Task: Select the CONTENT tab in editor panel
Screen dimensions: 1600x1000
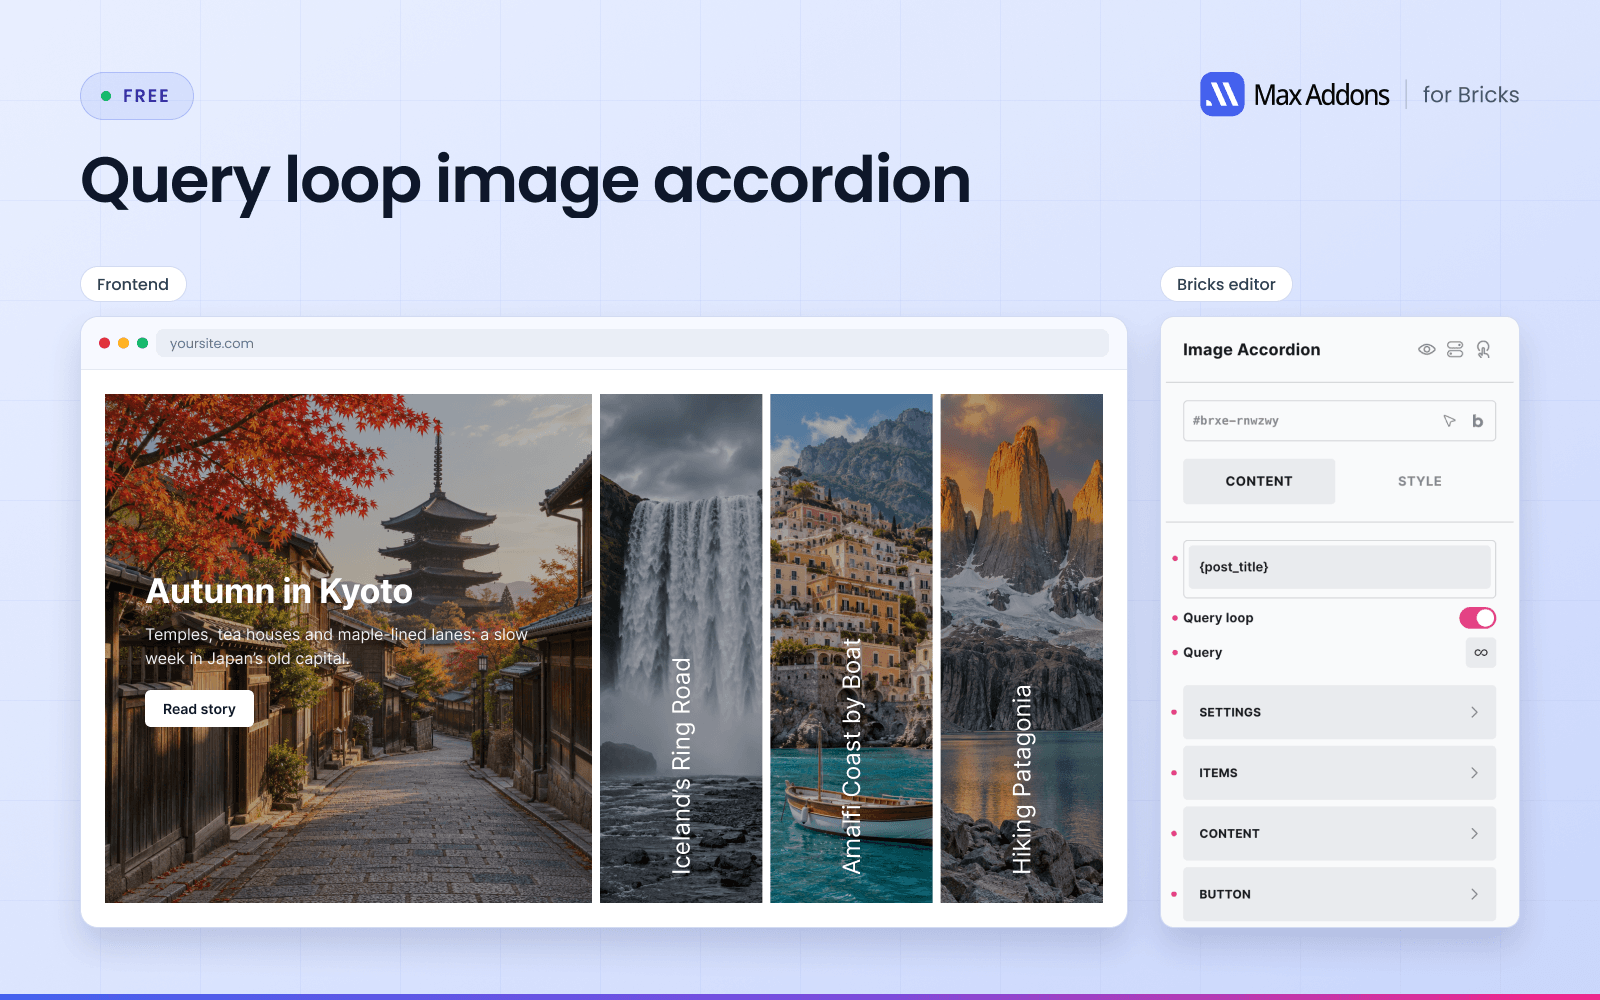Action: pyautogui.click(x=1259, y=481)
